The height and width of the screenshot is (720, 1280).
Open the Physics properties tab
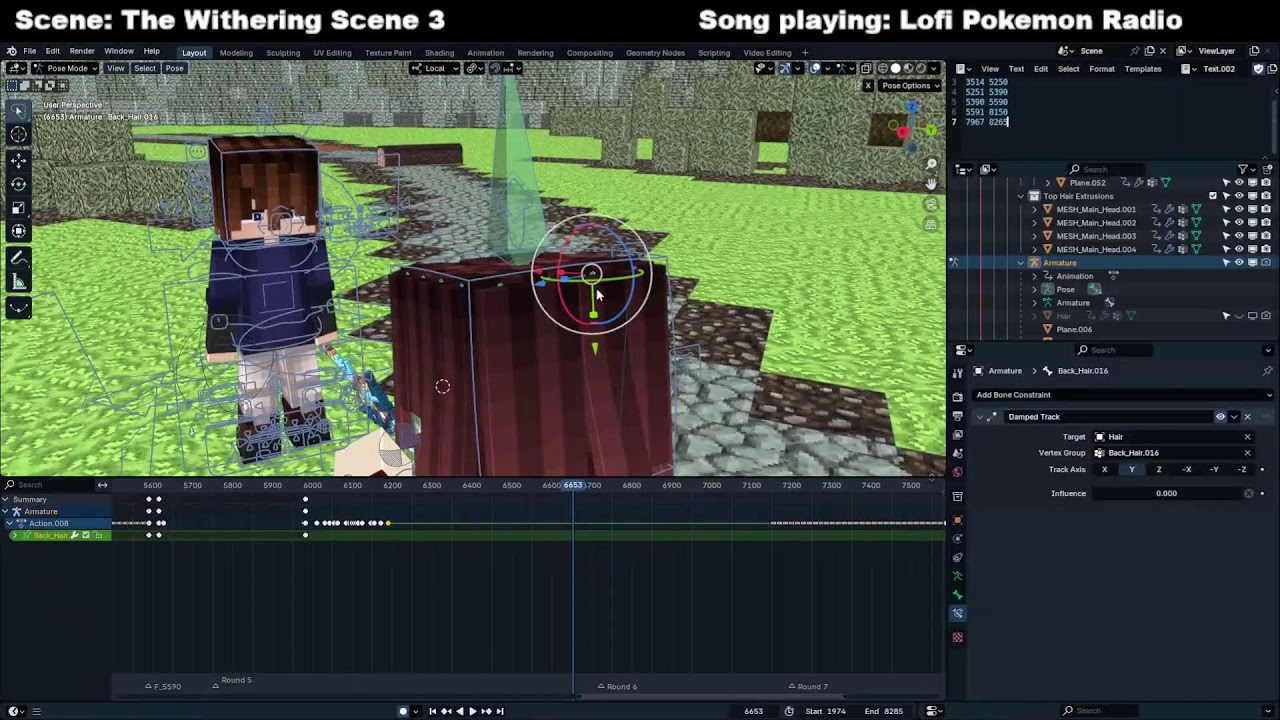(957, 539)
